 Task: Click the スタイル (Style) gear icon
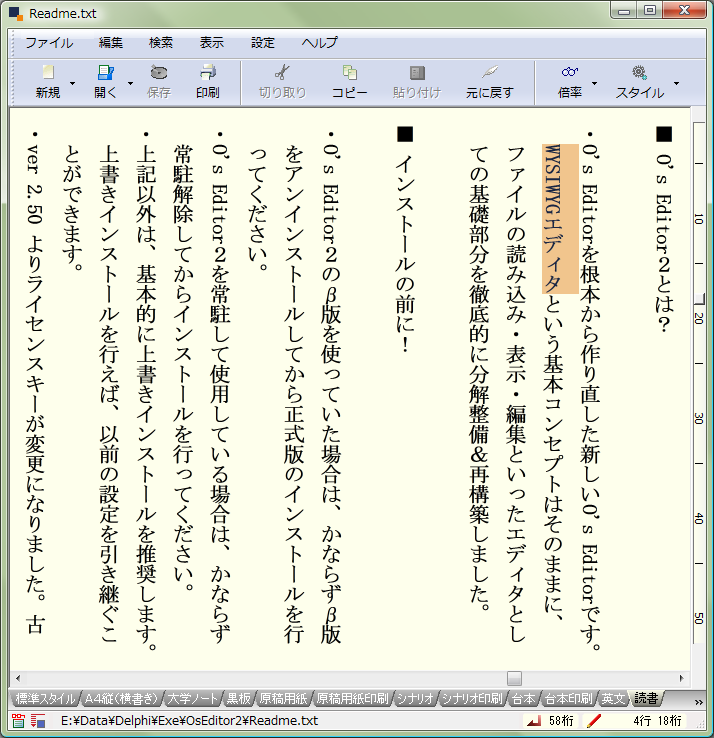tap(639, 72)
